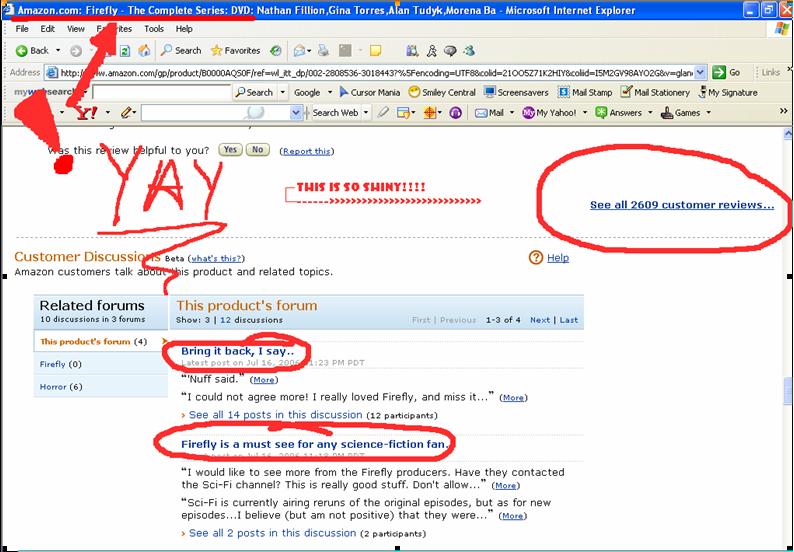Open the Back button history dropdown
Image resolution: width=794 pixels, height=552 pixels.
pos(58,51)
